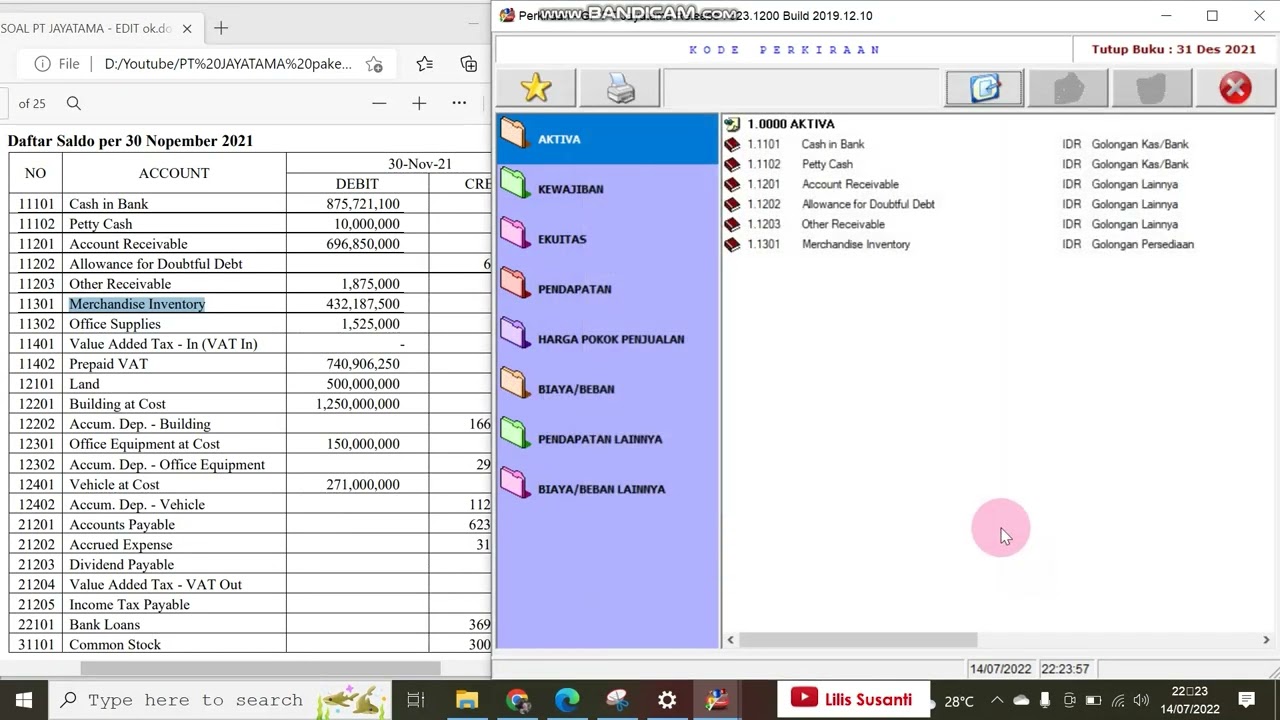Click the taskbar search box
This screenshot has height=720, width=1280.
(x=220, y=700)
